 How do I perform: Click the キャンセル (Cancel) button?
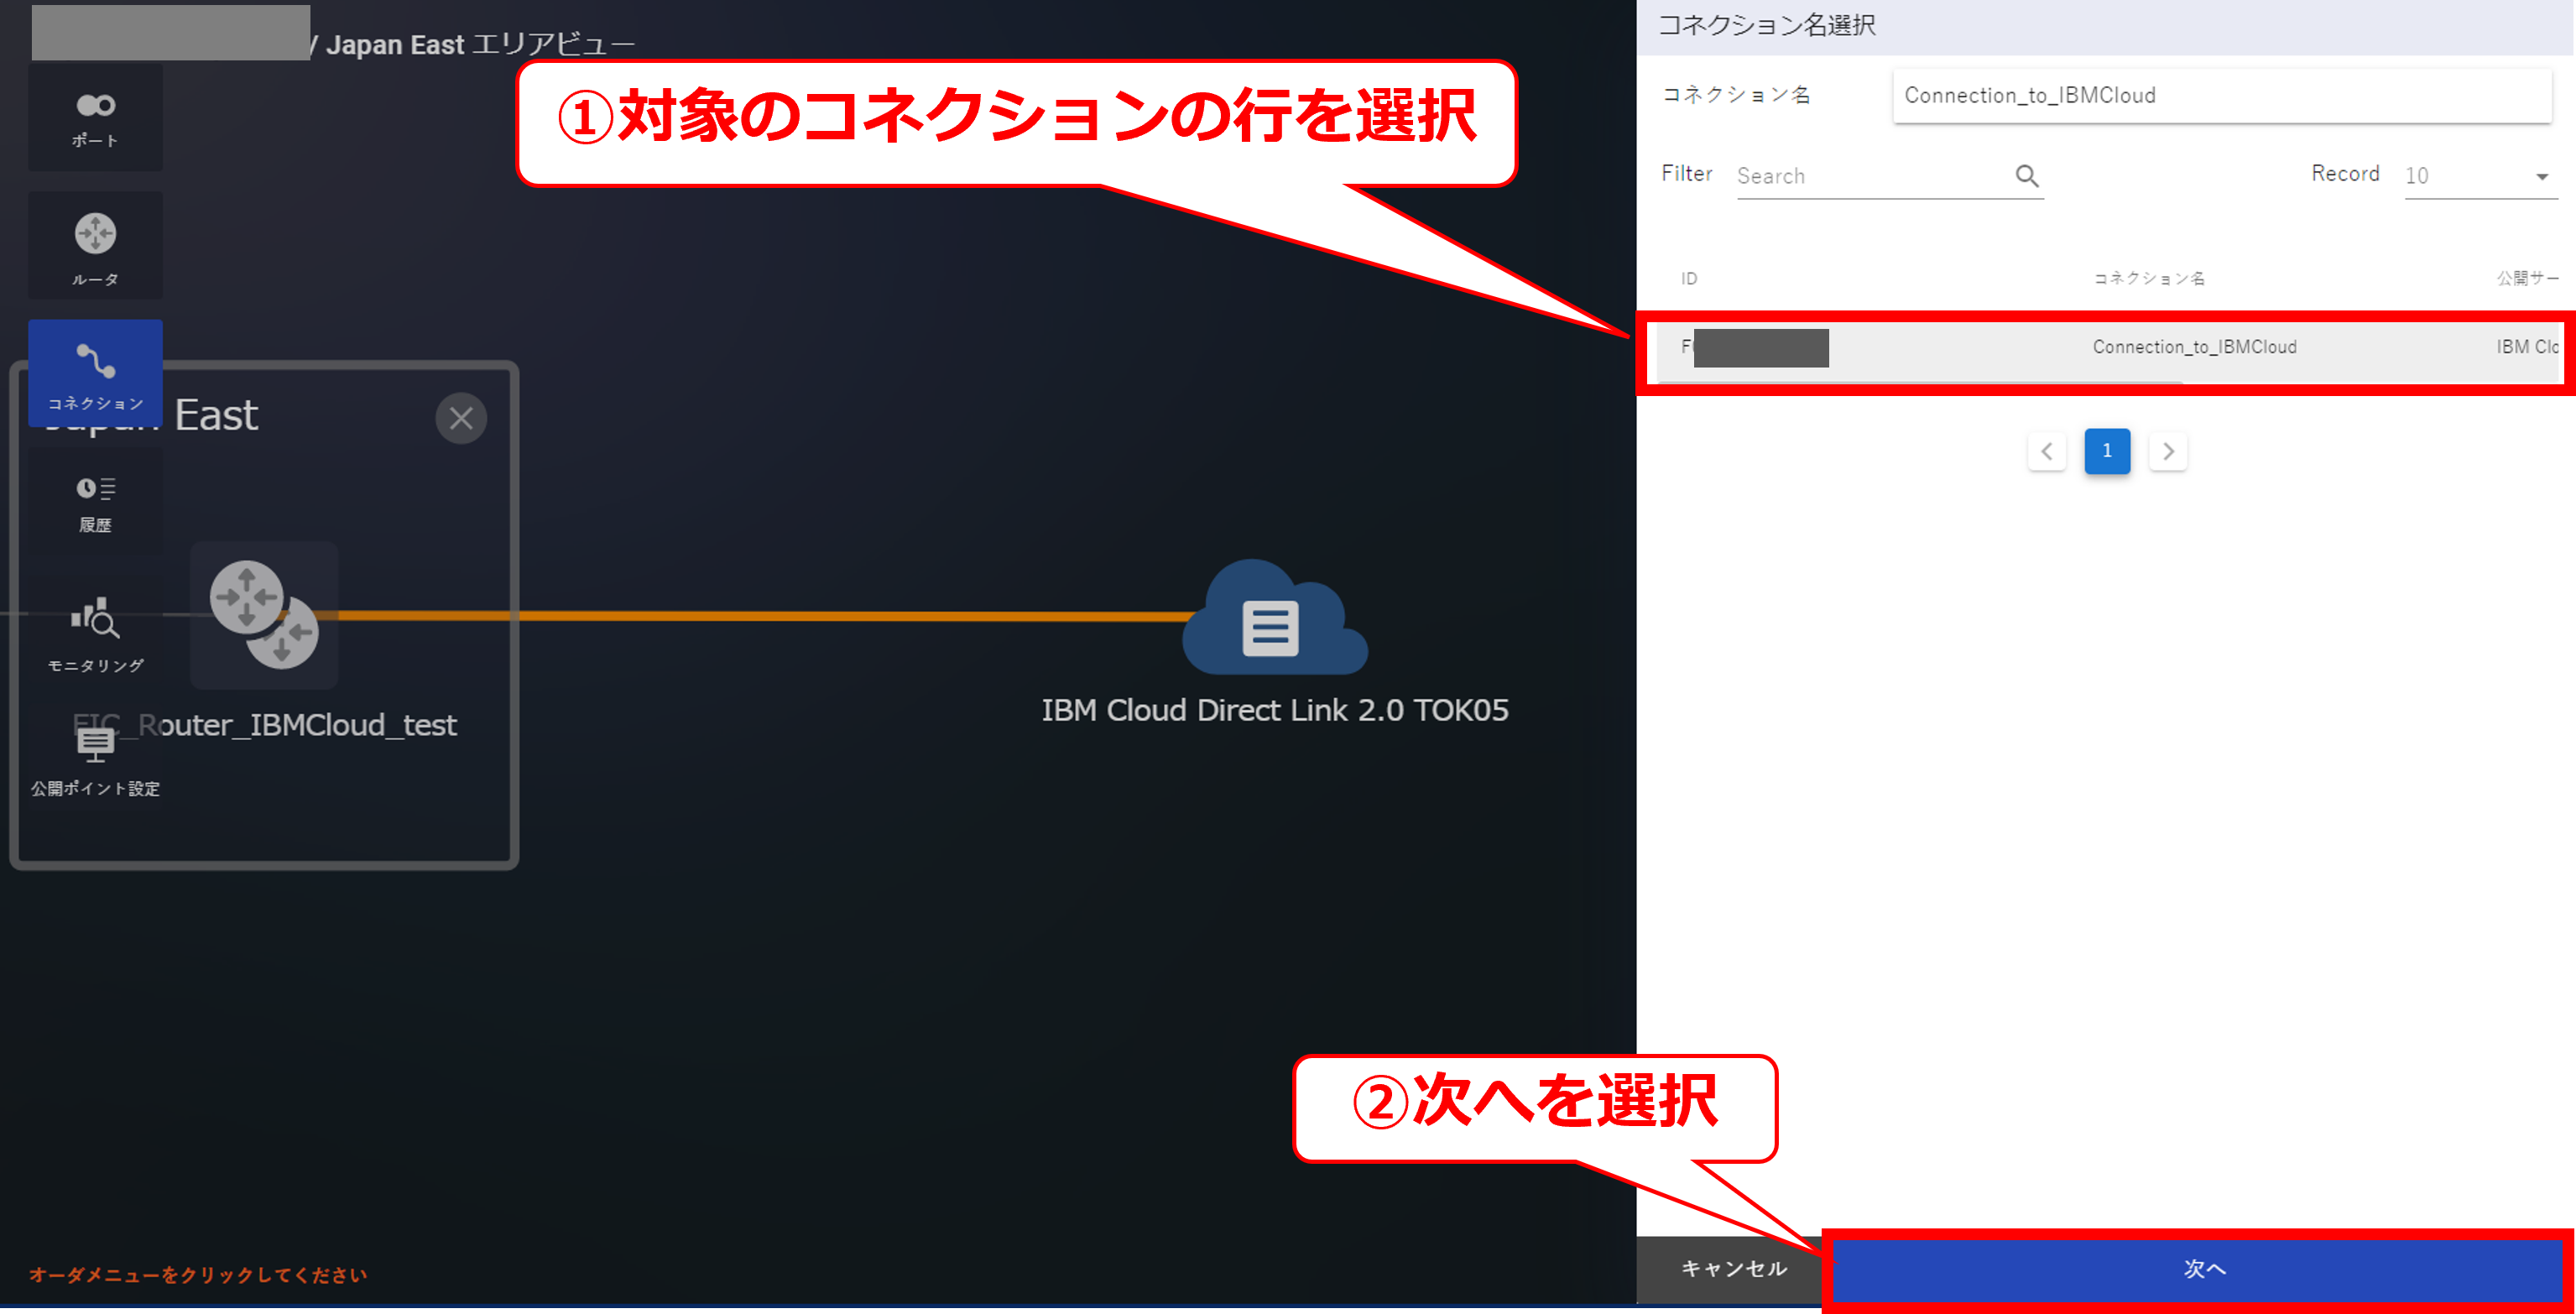1732,1268
